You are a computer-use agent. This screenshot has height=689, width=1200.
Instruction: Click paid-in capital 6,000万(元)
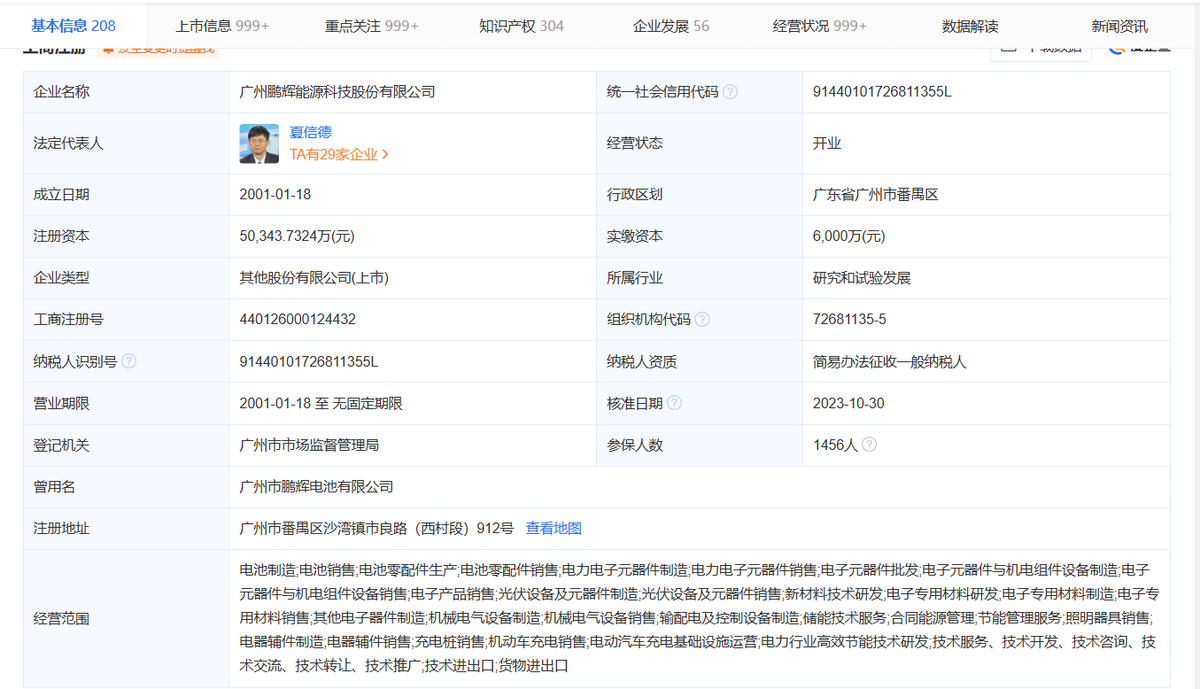click(849, 237)
